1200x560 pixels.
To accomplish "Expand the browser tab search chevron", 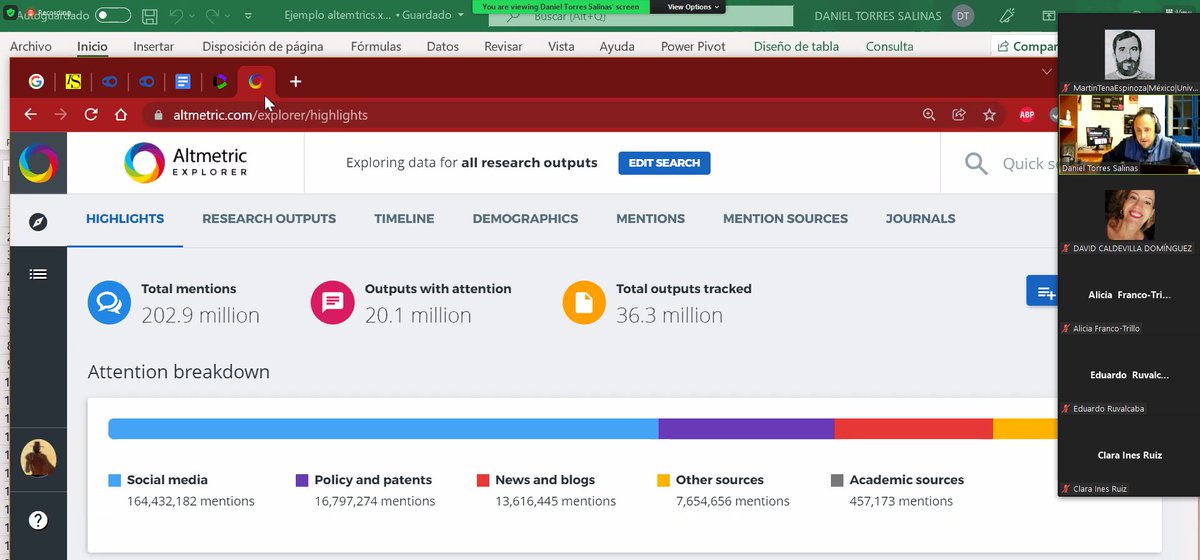I will click(1047, 72).
